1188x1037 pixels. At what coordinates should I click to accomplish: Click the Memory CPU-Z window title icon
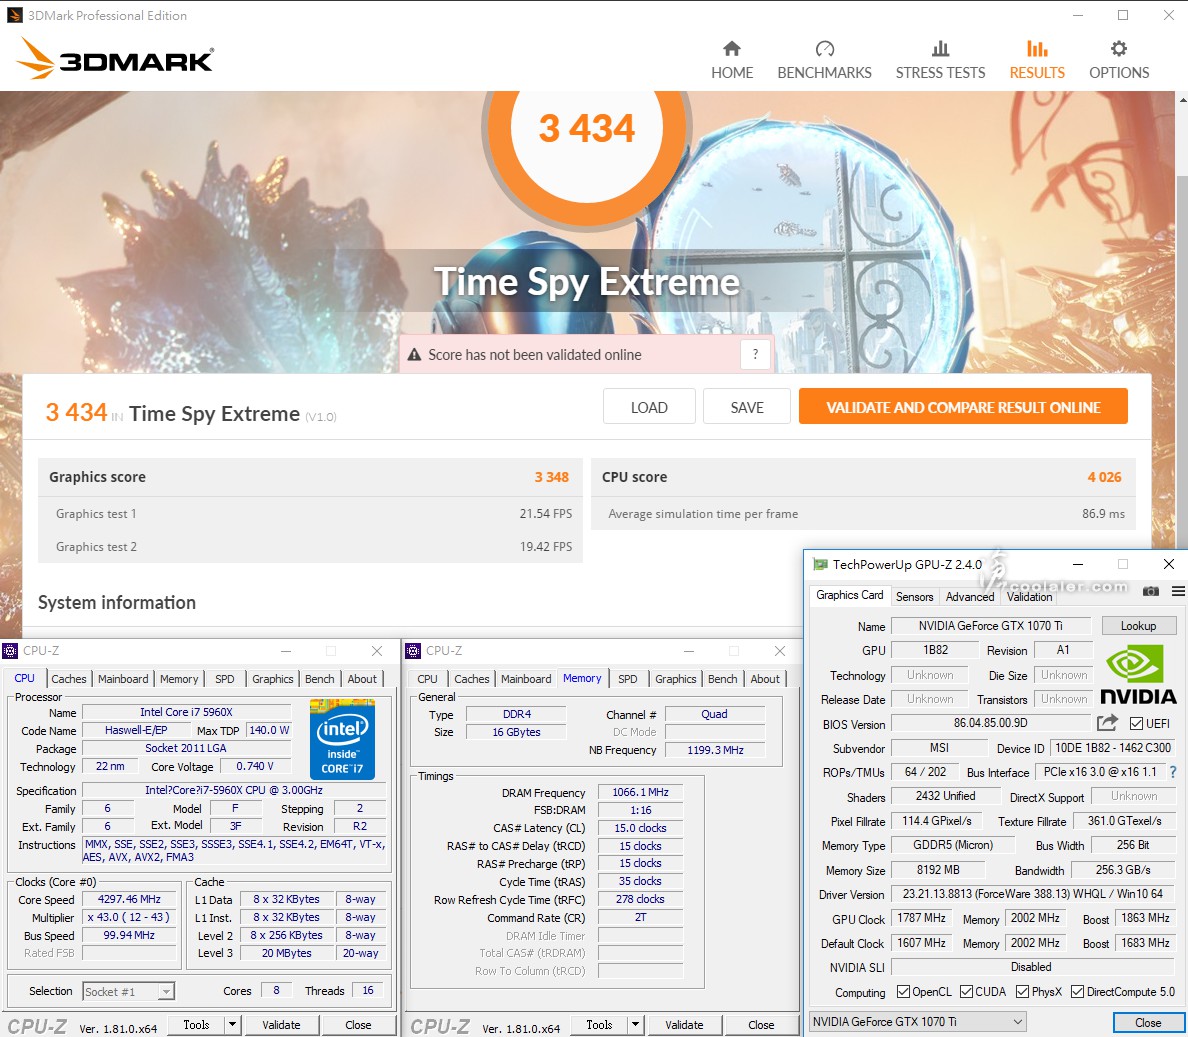(x=413, y=651)
